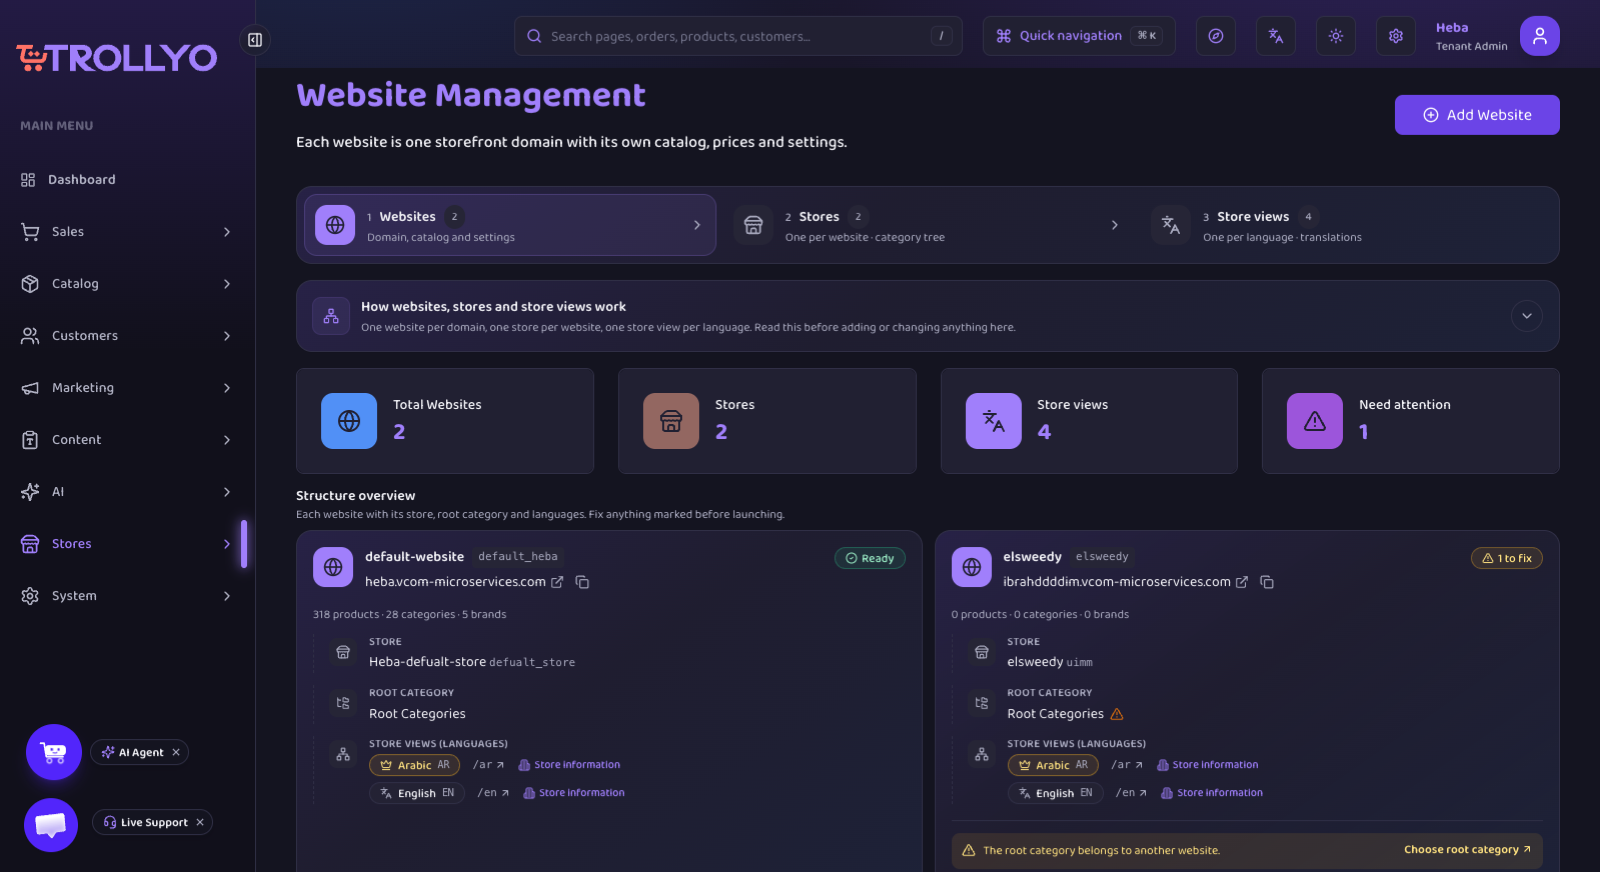Open Quick navigation
This screenshot has width=1600, height=872.
(x=1079, y=36)
